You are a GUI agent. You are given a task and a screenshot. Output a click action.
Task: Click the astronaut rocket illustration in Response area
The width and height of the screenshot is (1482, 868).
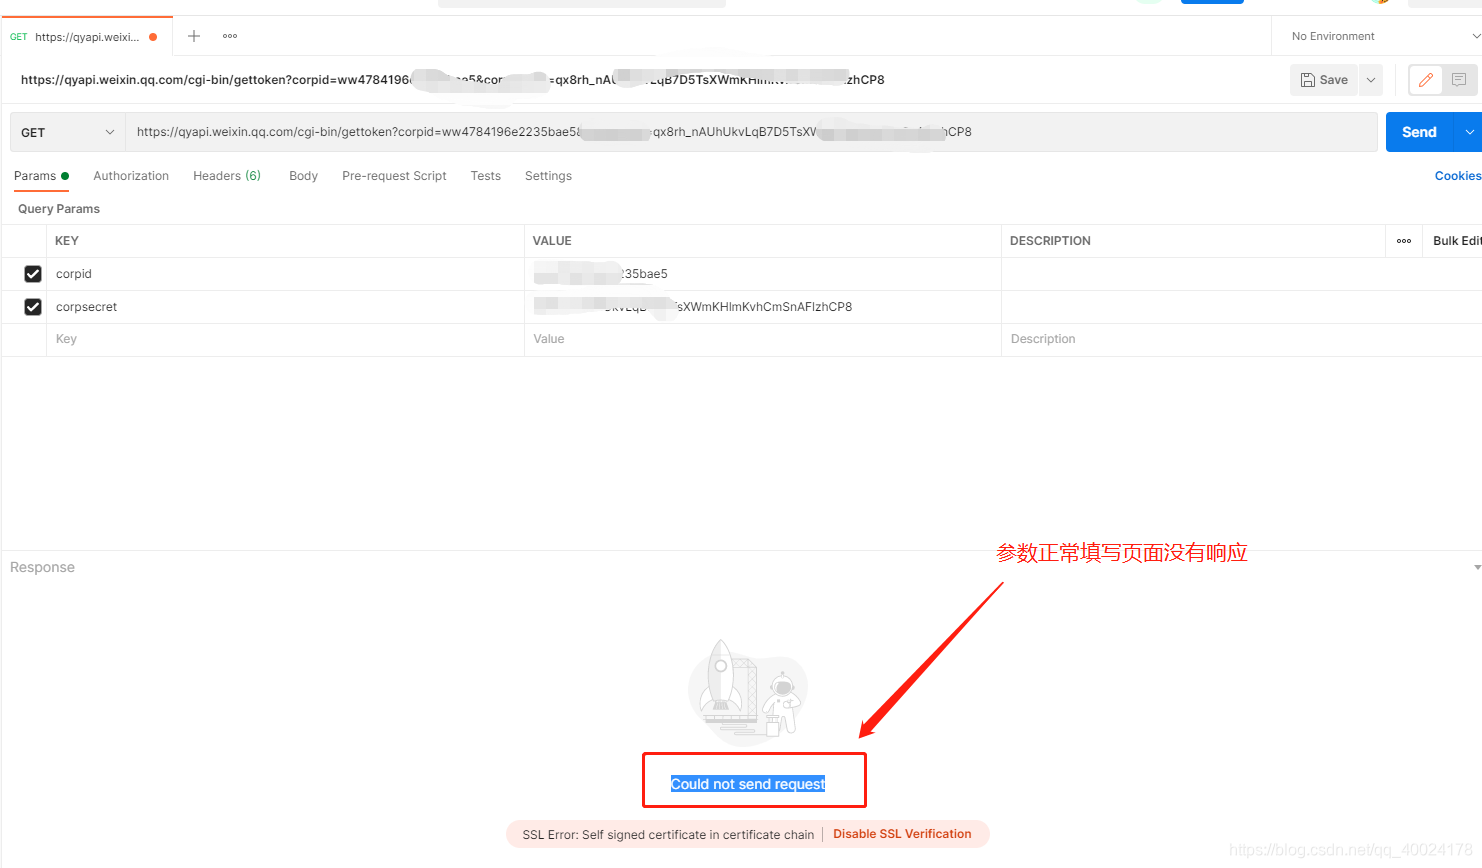[746, 690]
